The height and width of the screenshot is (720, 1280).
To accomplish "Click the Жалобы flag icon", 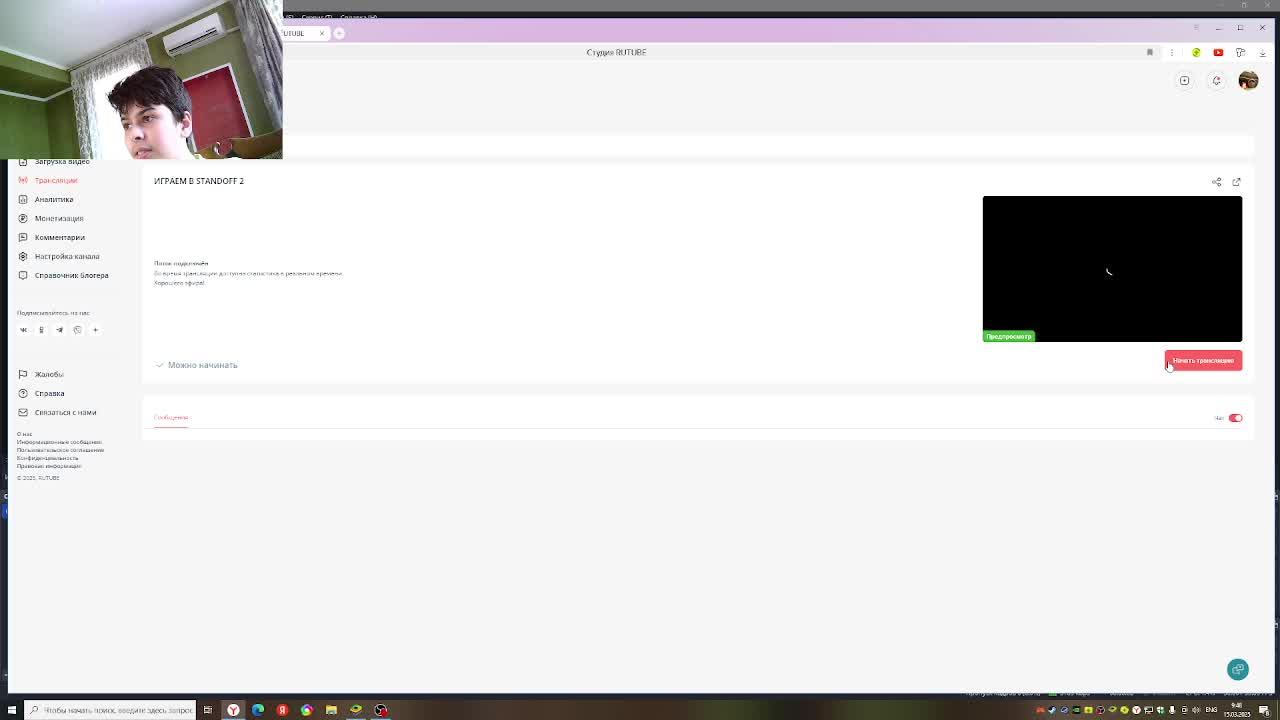I will click(23, 374).
